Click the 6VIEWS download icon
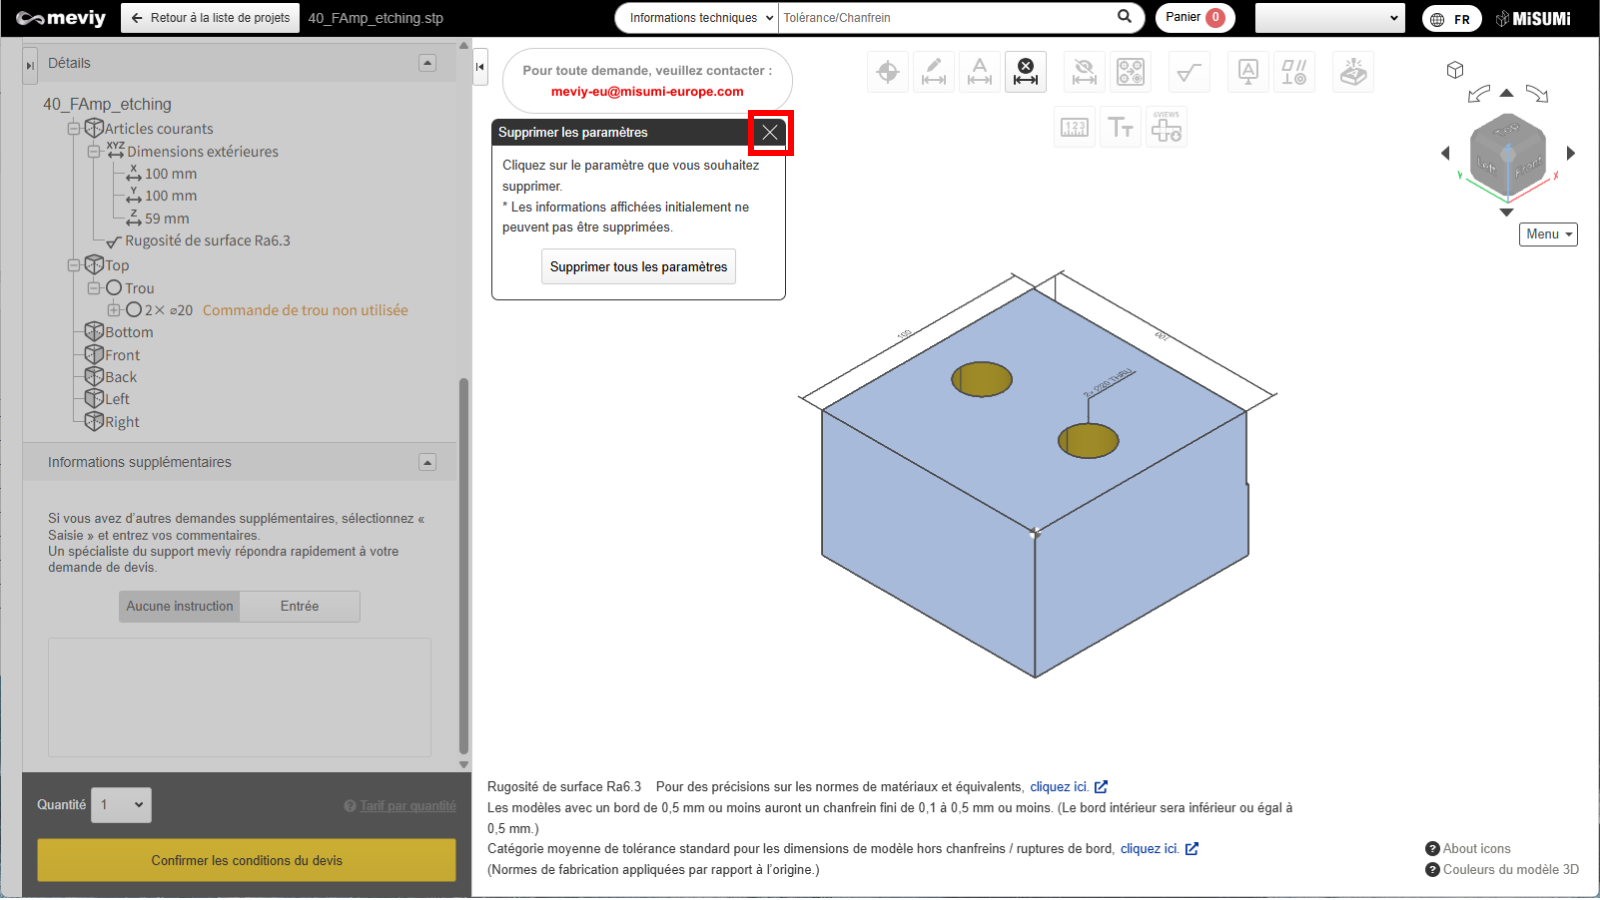1600x900 pixels. [1166, 128]
